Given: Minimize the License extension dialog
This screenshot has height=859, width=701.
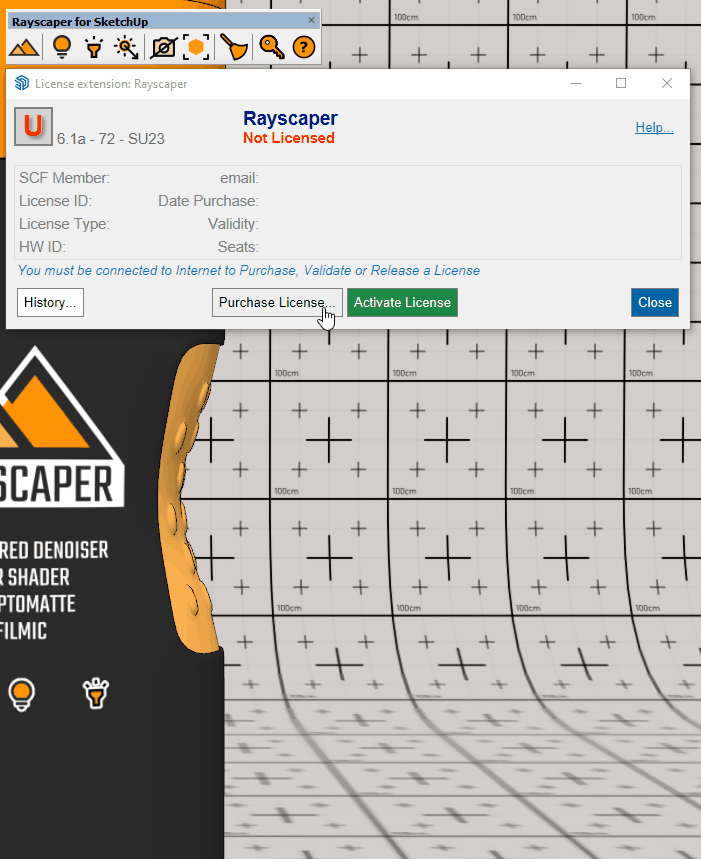Looking at the screenshot, I should click(576, 83).
